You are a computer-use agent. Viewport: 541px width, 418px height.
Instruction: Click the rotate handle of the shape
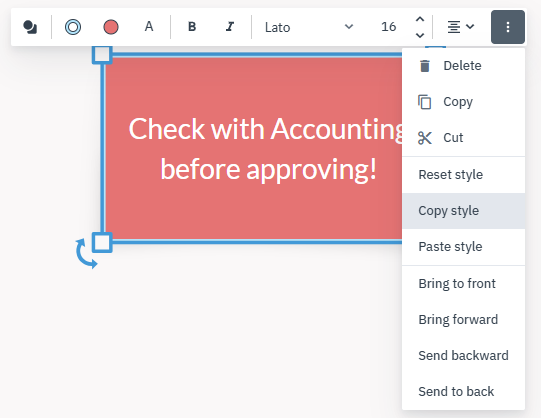pyautogui.click(x=86, y=253)
